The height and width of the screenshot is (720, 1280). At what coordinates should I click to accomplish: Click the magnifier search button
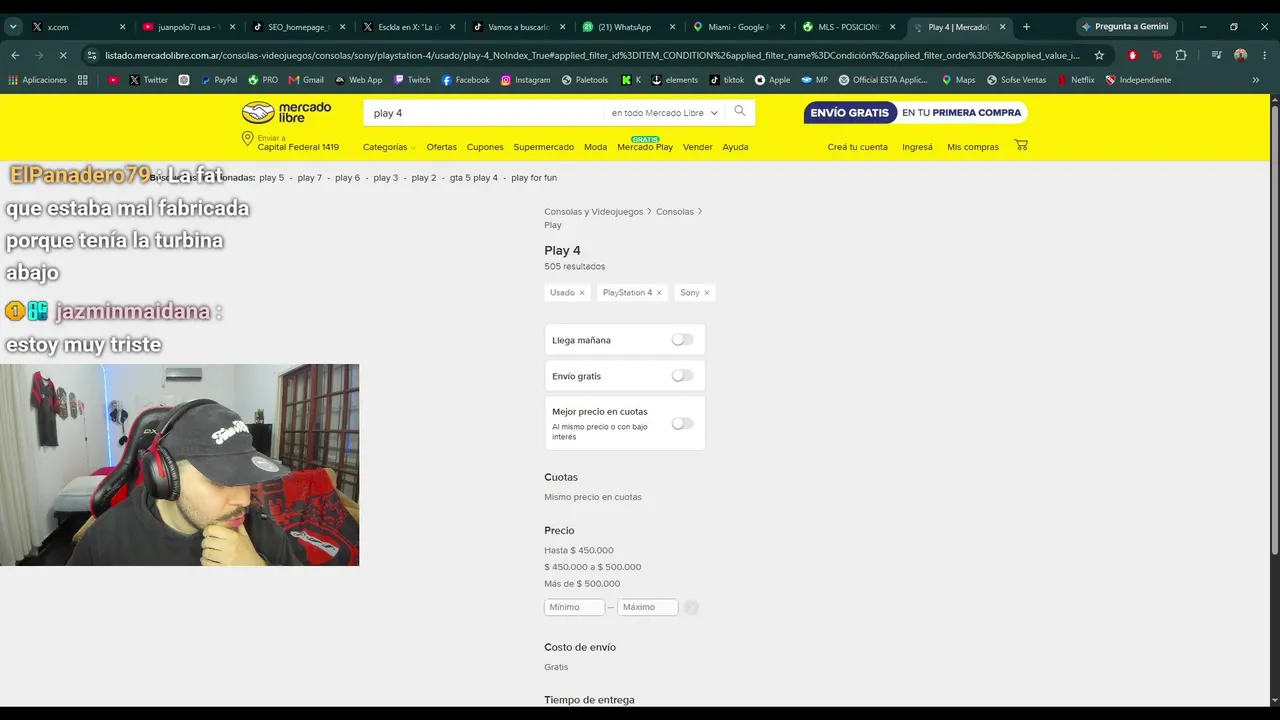[x=740, y=112]
